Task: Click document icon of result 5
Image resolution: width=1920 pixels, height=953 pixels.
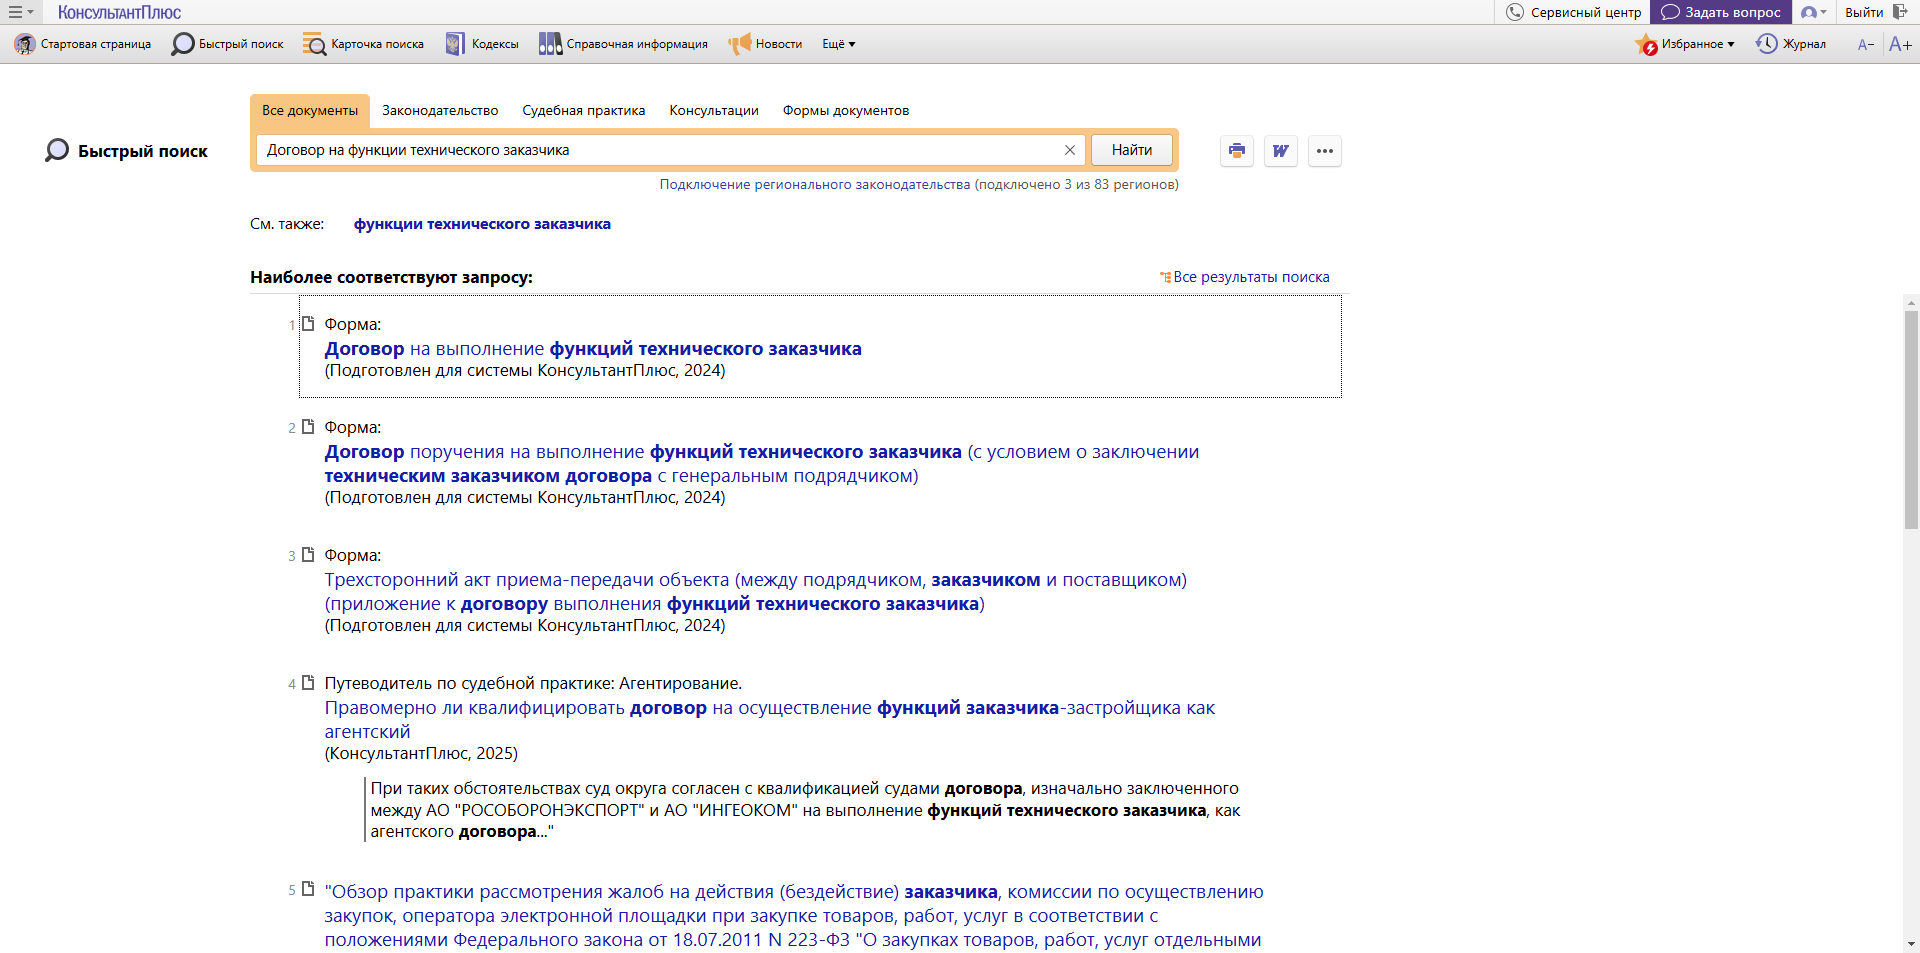Action: pyautogui.click(x=308, y=888)
